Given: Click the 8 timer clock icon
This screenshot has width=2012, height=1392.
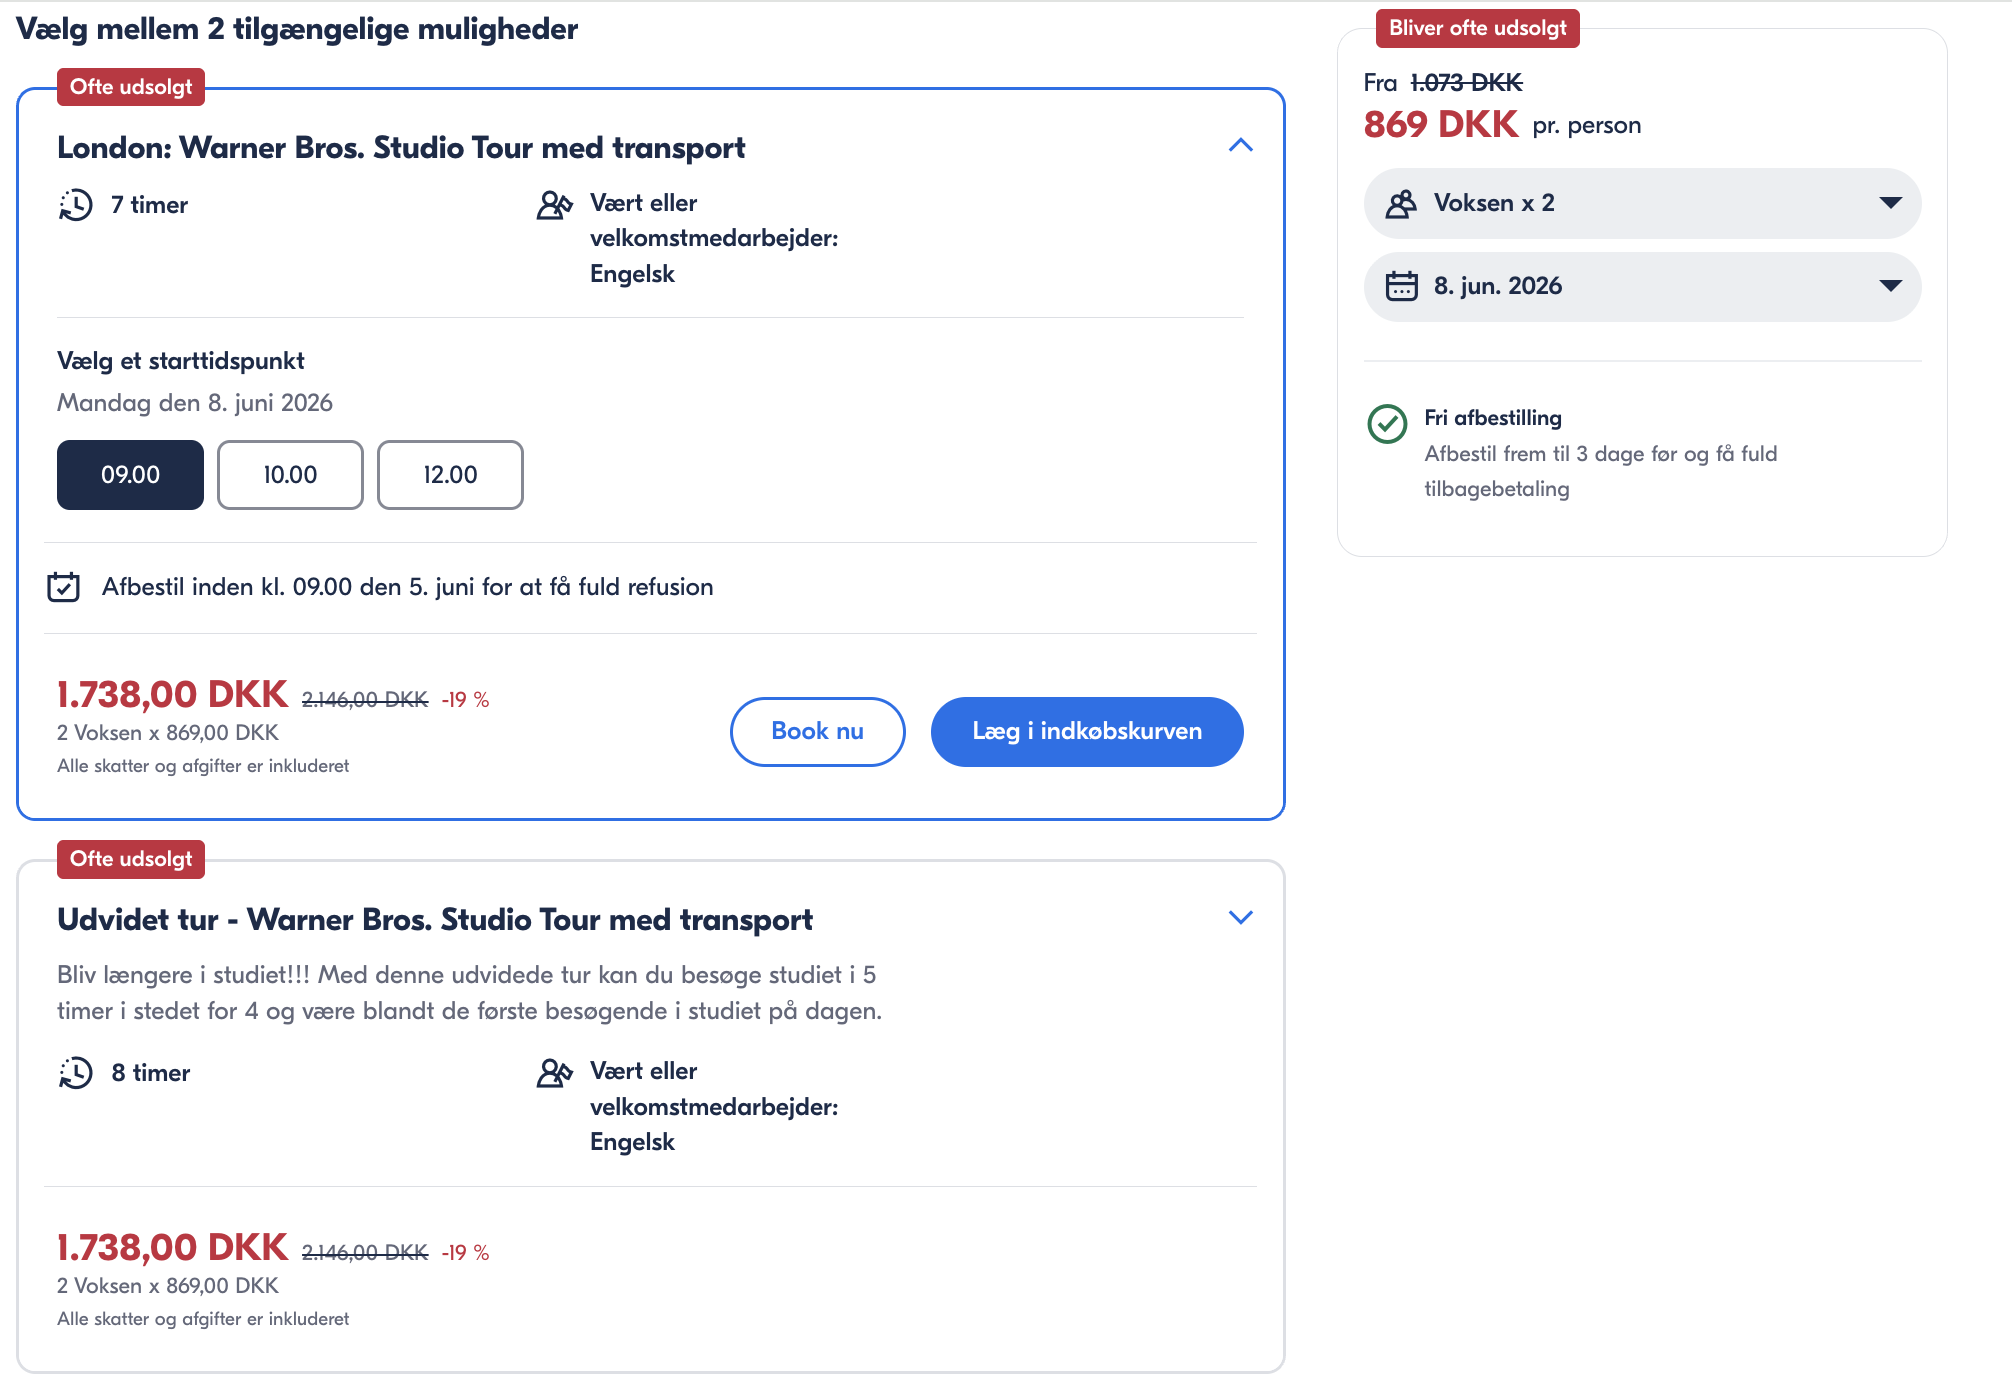Looking at the screenshot, I should coord(75,1073).
